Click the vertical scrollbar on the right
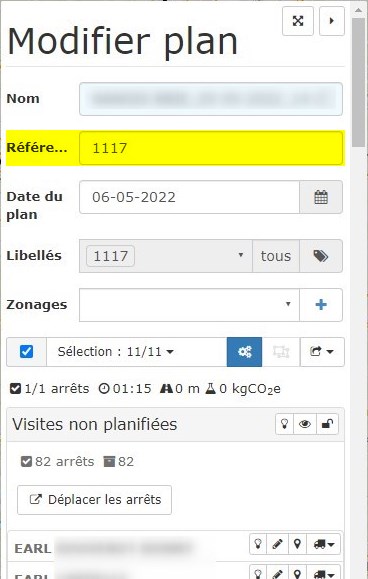This screenshot has width=368, height=579. pos(358,81)
